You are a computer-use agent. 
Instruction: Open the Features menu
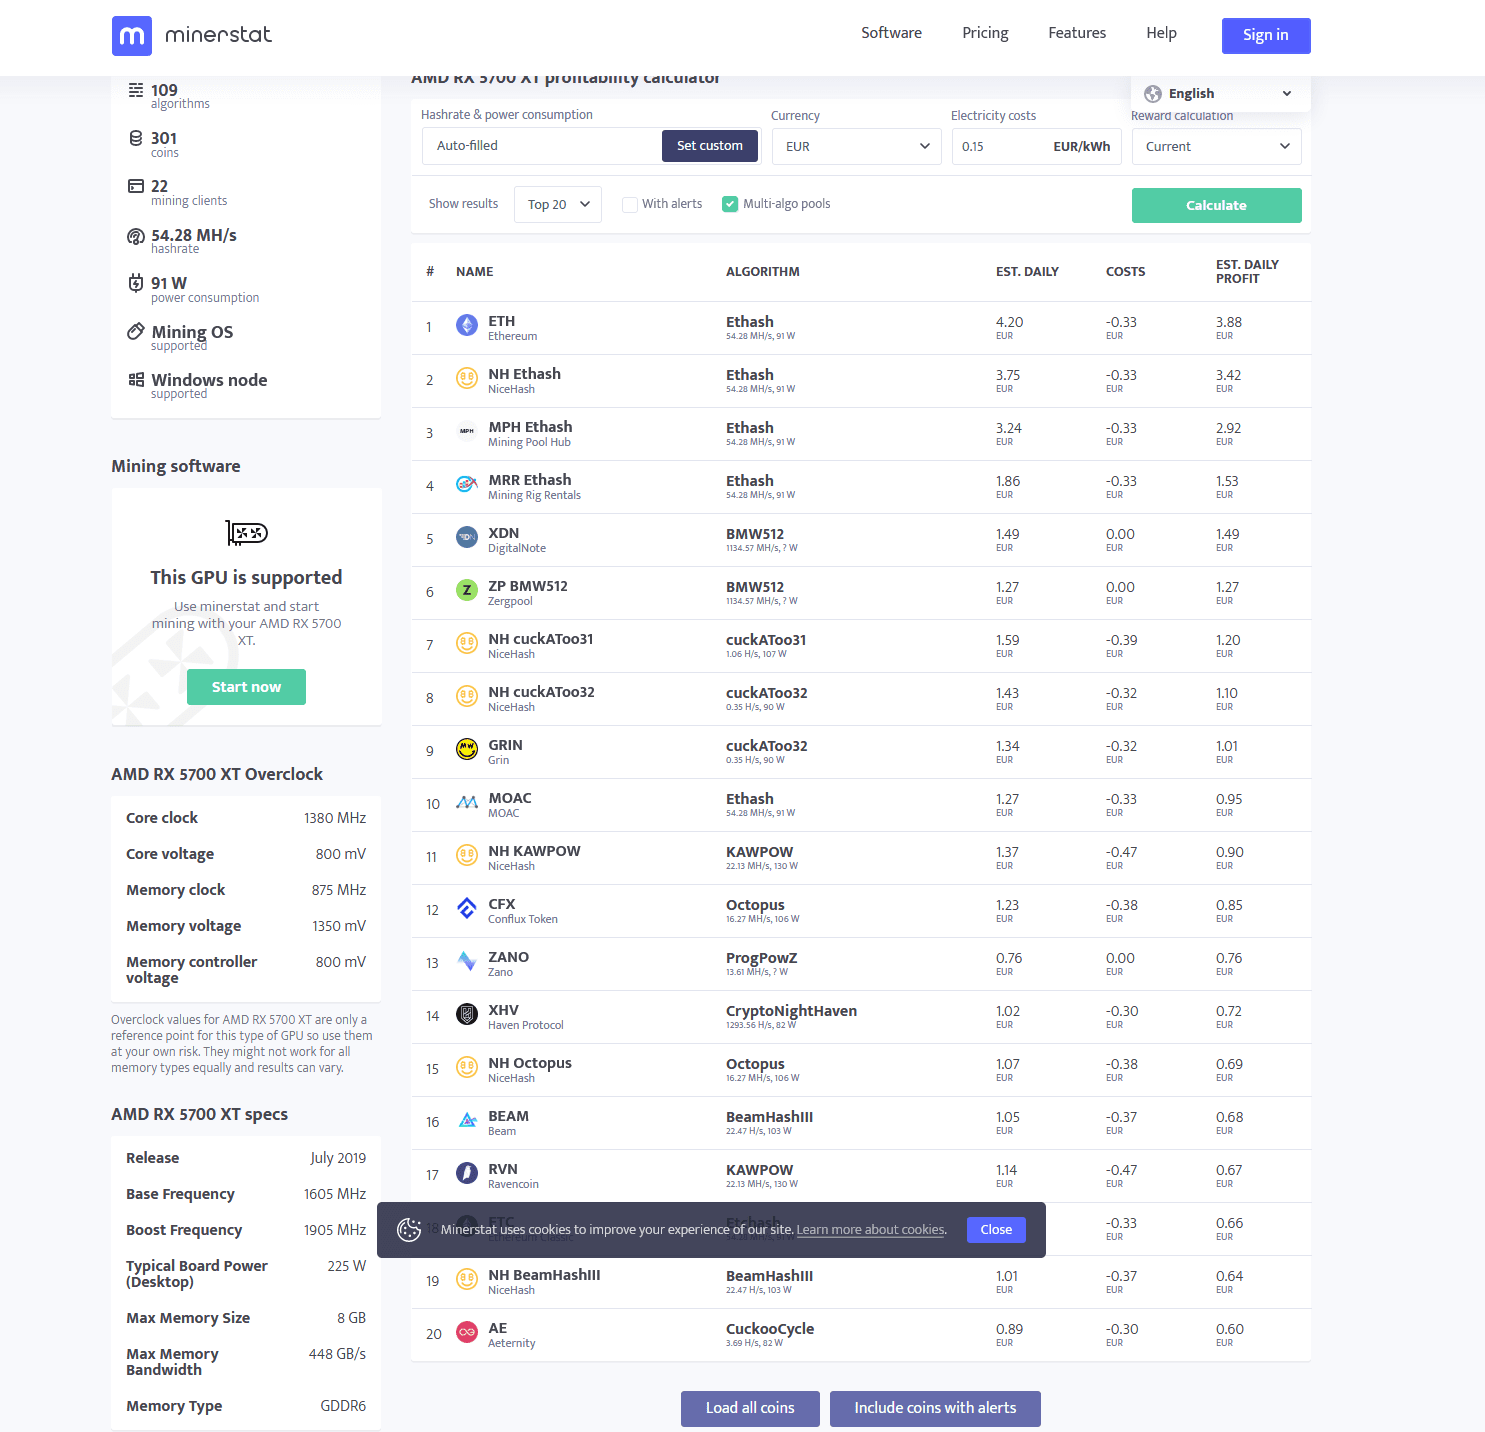click(x=1077, y=33)
